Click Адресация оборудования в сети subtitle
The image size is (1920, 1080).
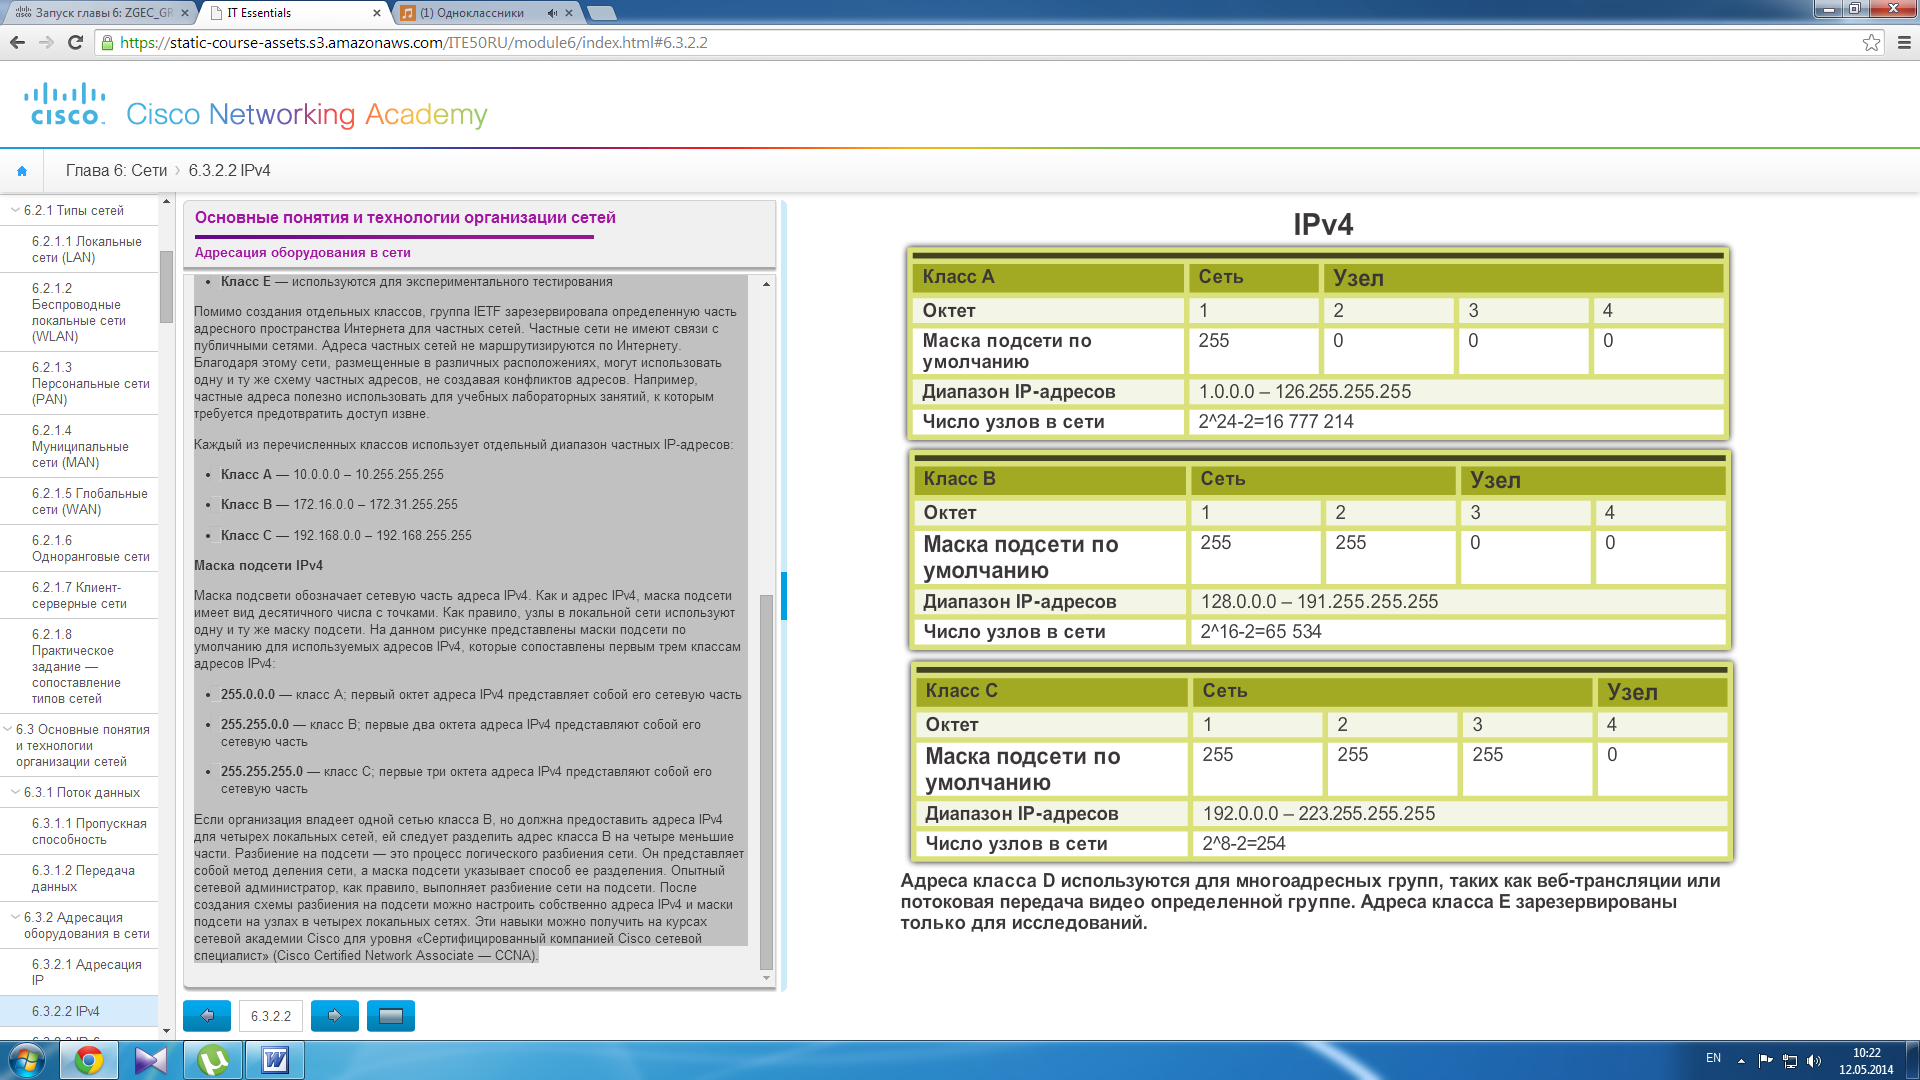(303, 253)
